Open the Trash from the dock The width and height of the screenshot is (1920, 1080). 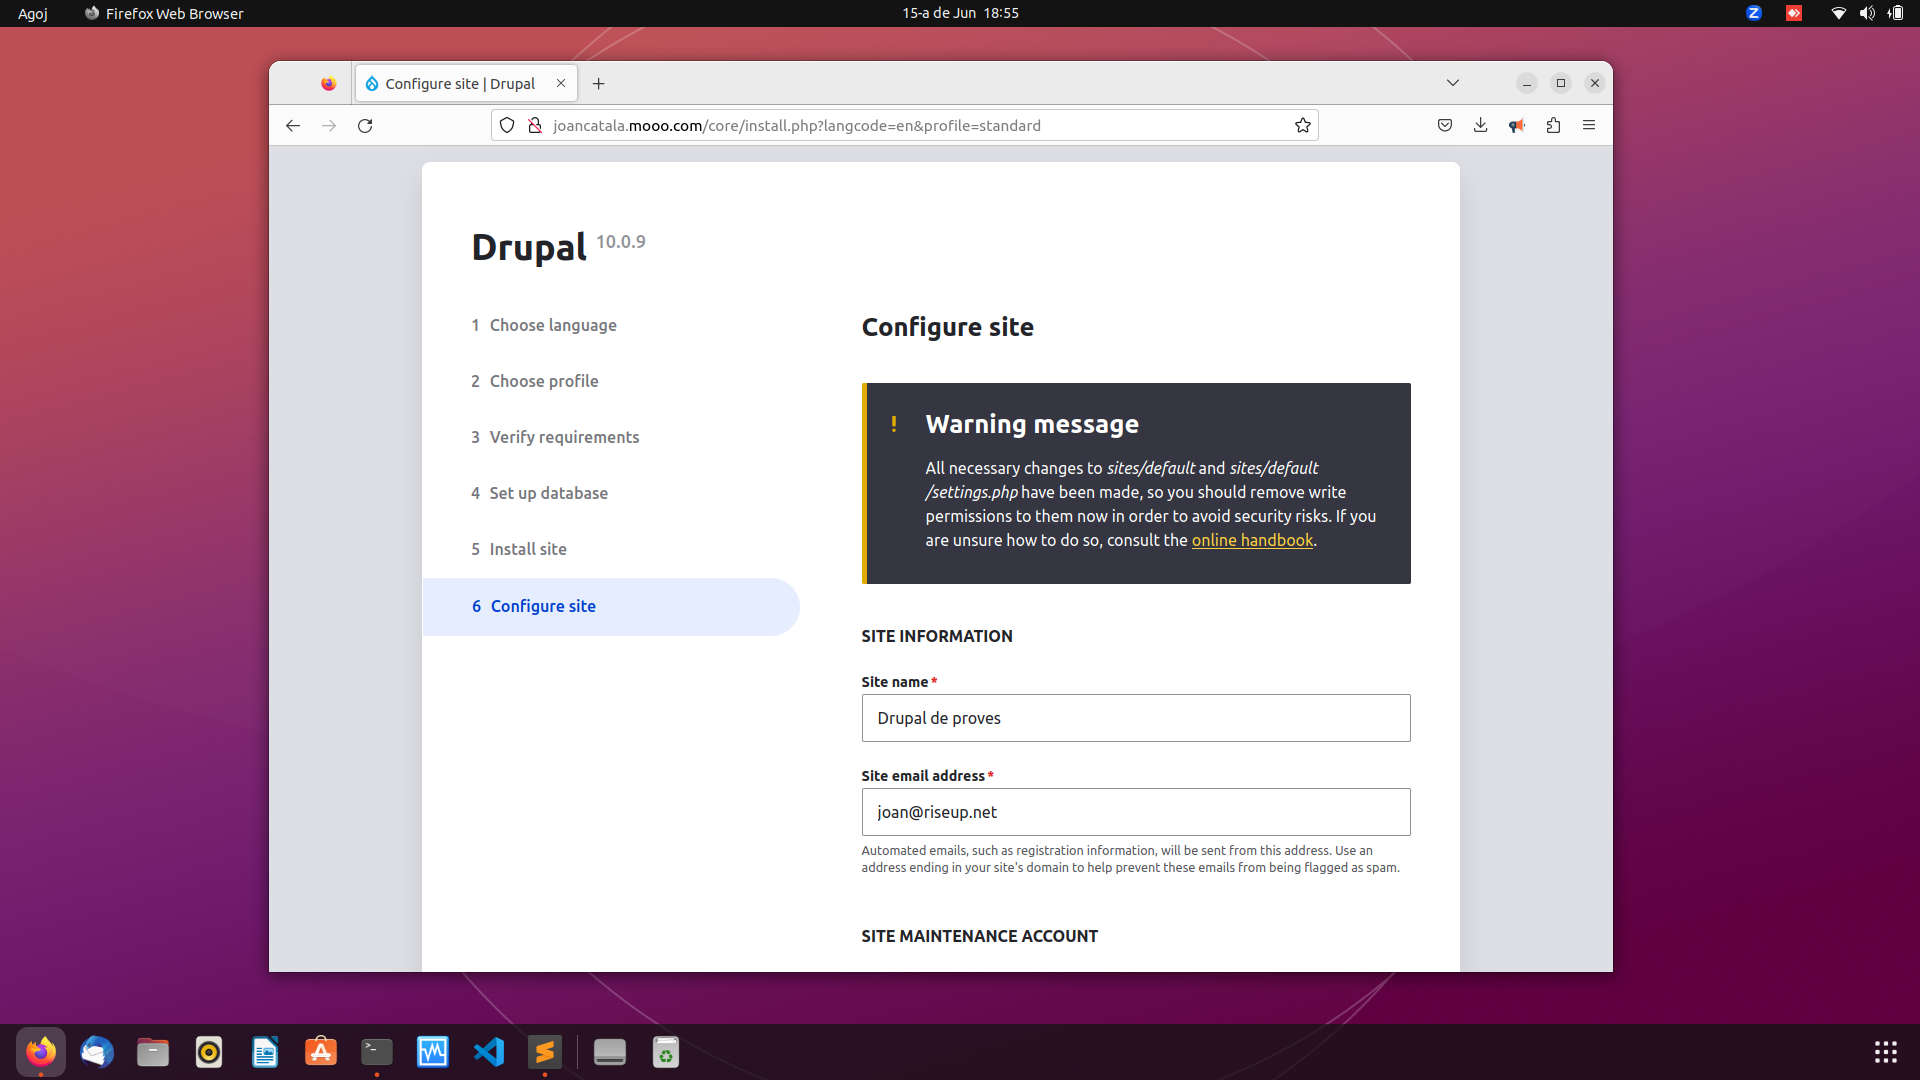coord(666,1052)
